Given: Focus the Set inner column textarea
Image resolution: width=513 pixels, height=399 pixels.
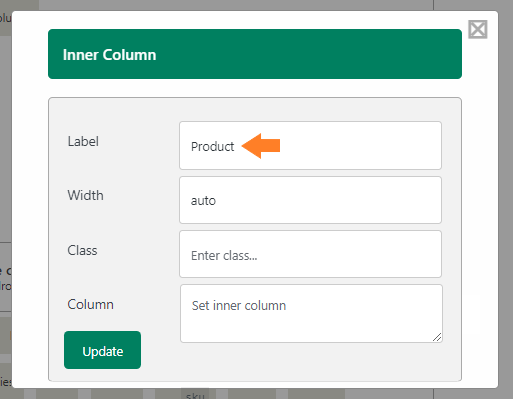Looking at the screenshot, I should [311, 313].
